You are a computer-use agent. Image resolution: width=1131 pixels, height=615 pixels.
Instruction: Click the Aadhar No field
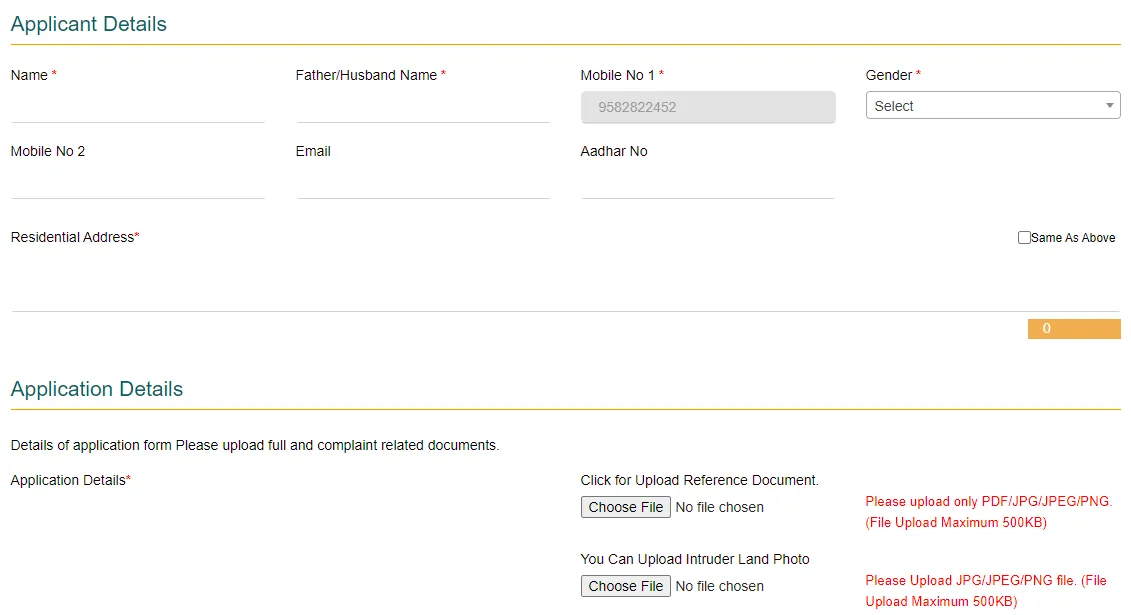pyautogui.click(x=707, y=184)
